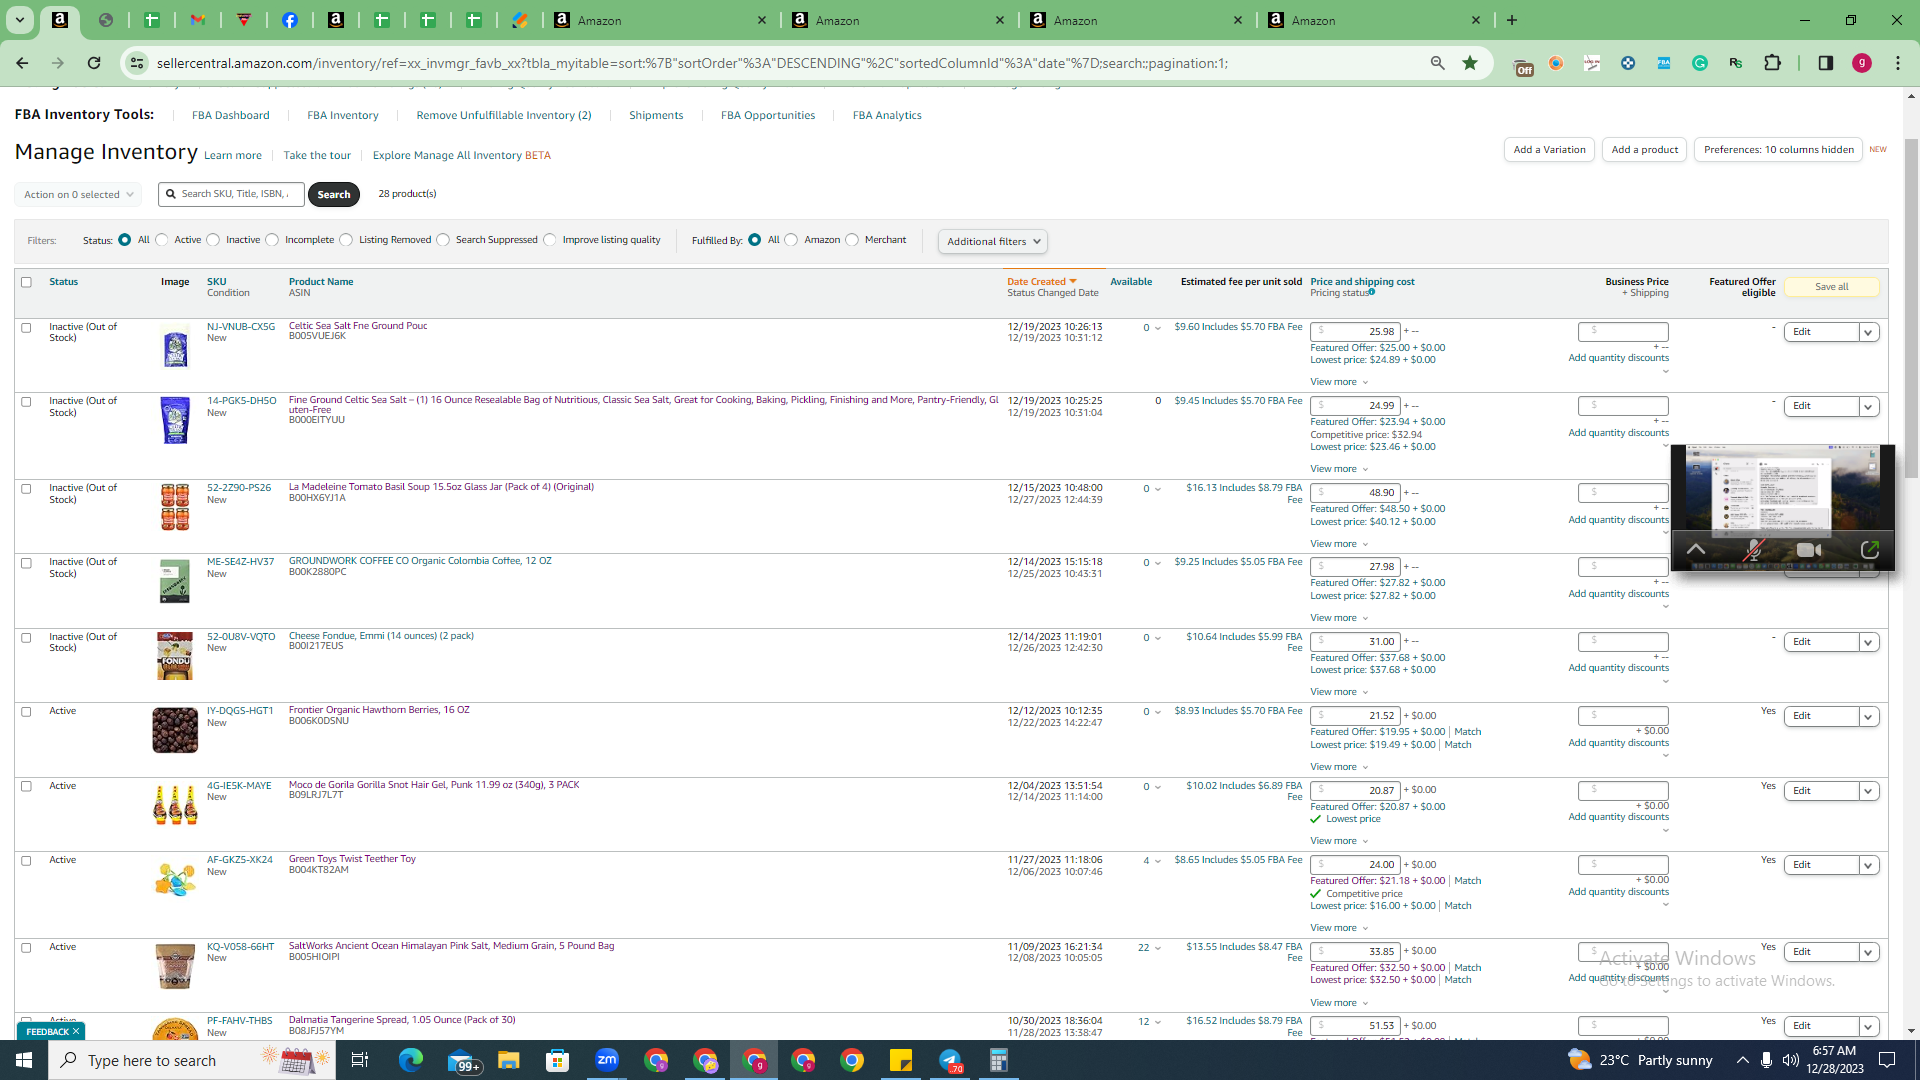Open Frontier Organic Hawthorn Berries product image
Image resolution: width=1920 pixels, height=1080 pixels.
pyautogui.click(x=175, y=730)
